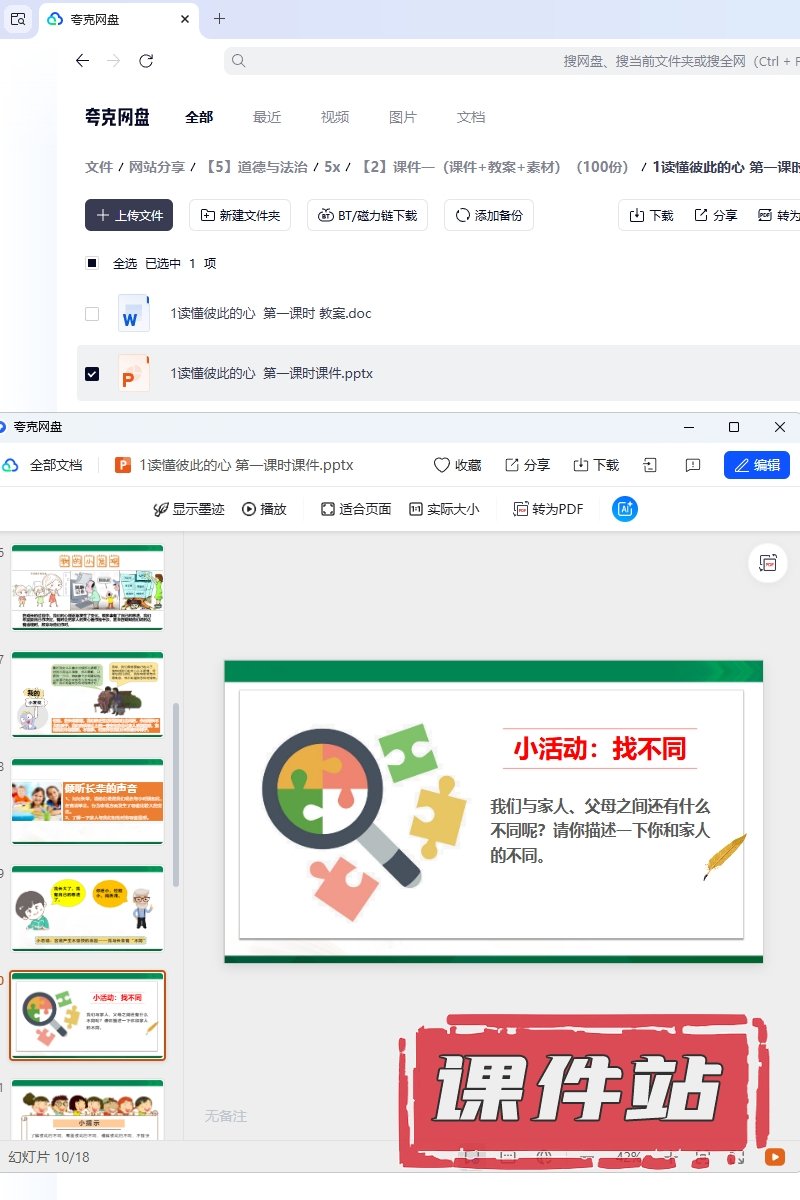This screenshot has width=800, height=1200.
Task: Click the 新建文件夹 button
Action: (x=240, y=215)
